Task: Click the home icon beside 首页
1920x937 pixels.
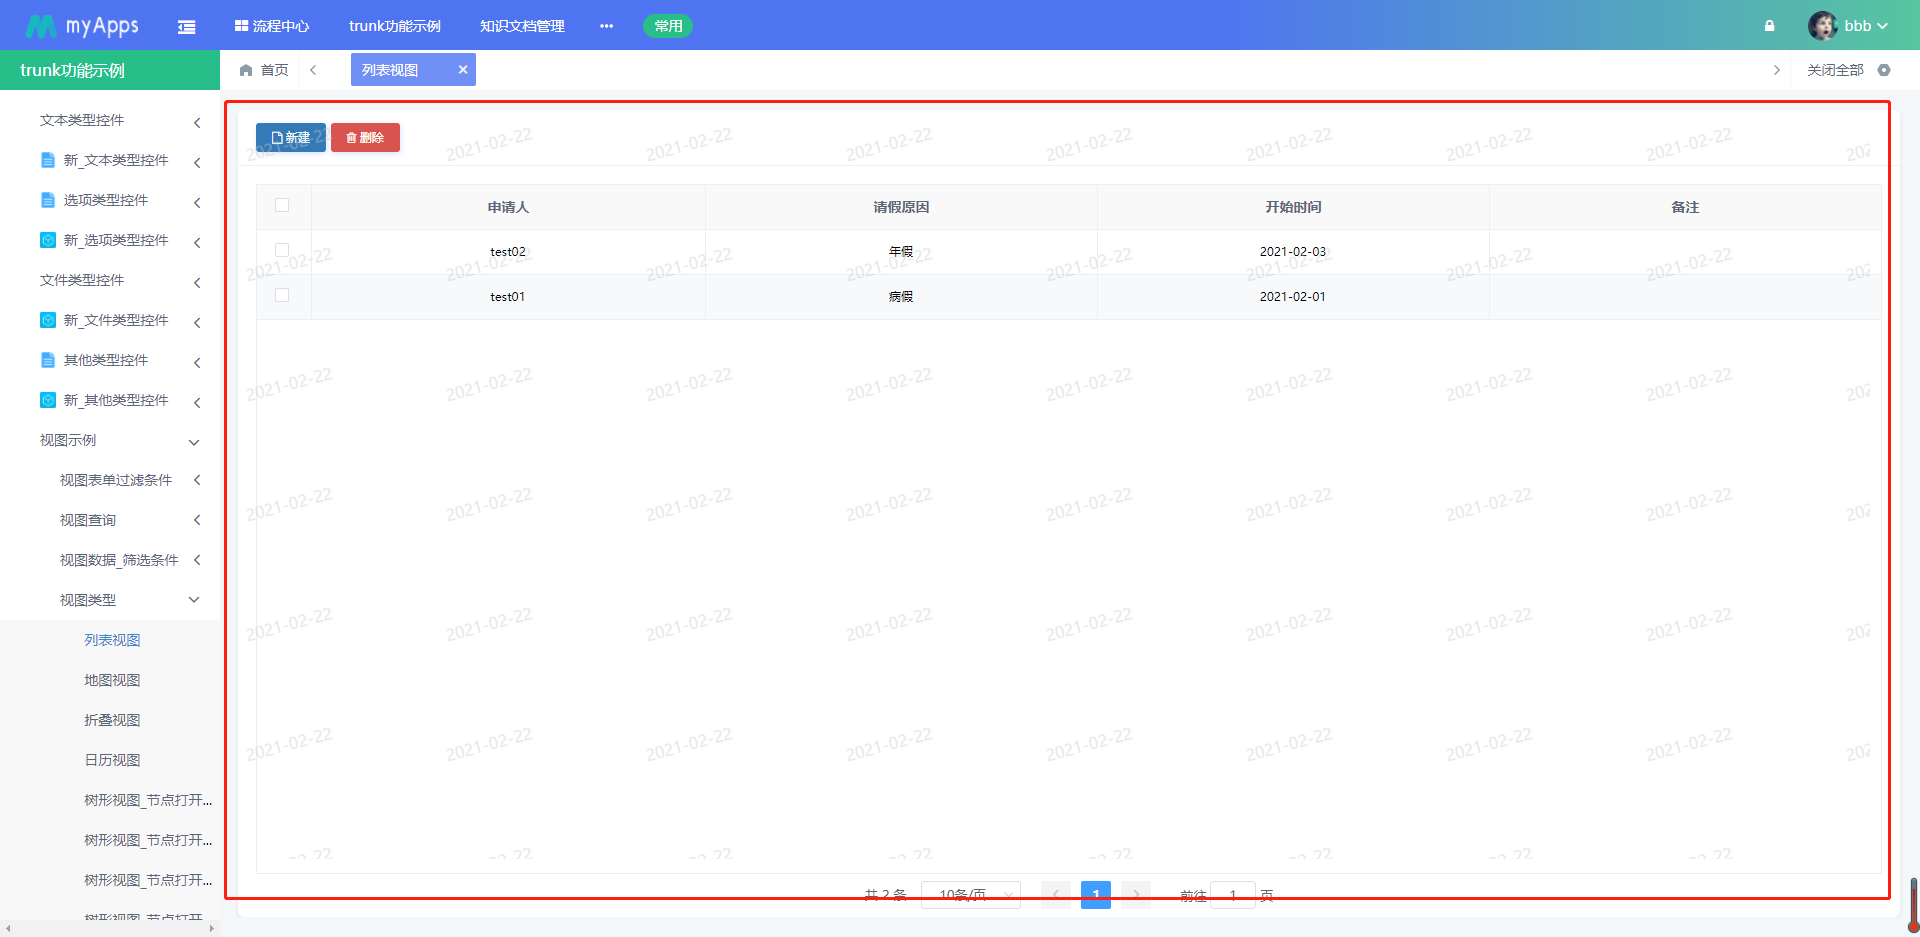Action: pos(246,70)
